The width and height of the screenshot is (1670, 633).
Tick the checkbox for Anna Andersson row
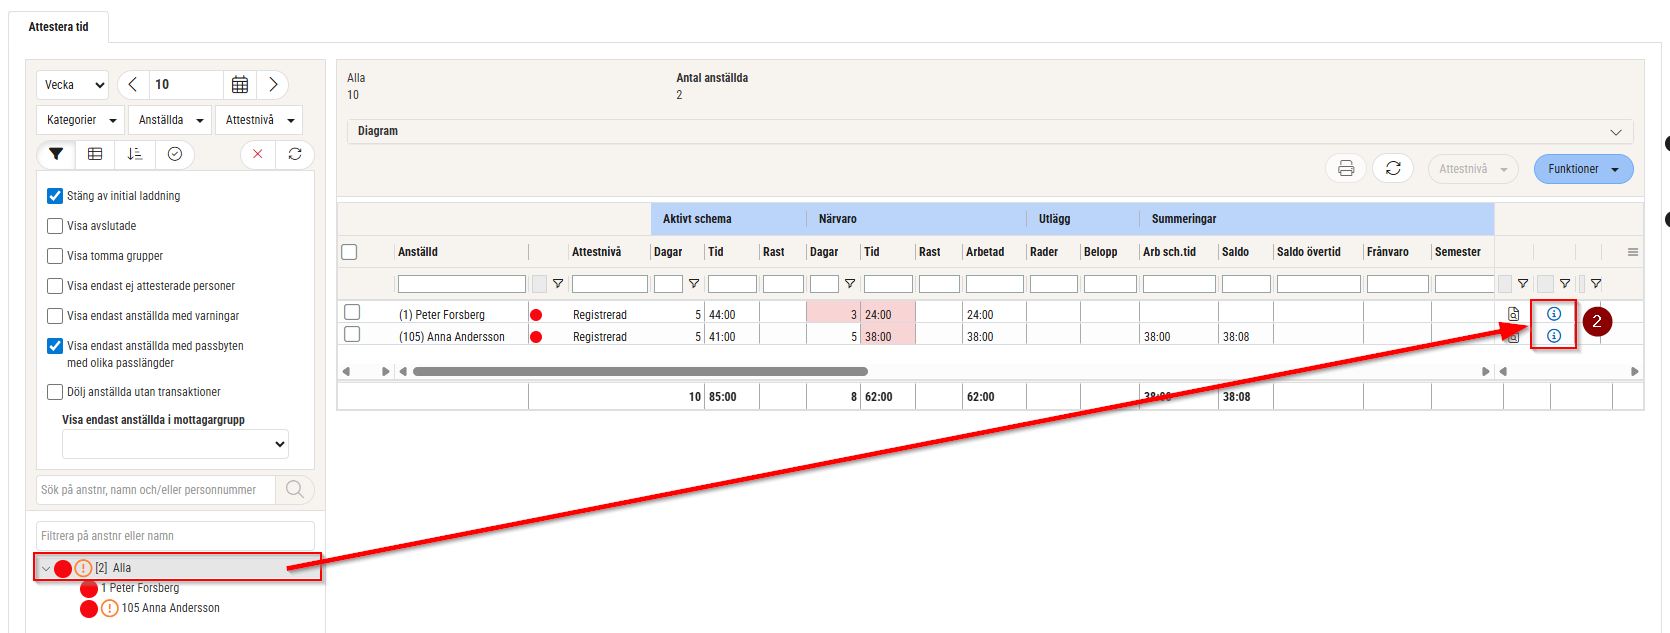(352, 335)
